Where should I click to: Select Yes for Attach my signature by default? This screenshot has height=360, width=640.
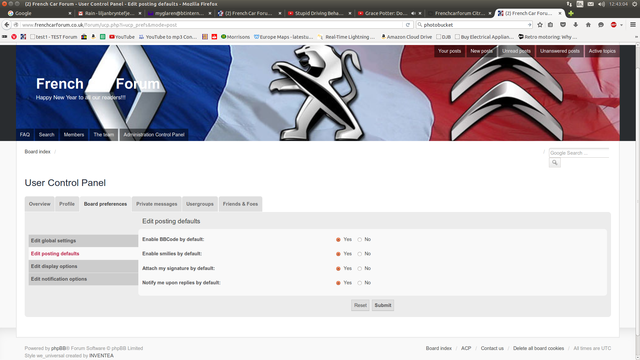pyautogui.click(x=338, y=269)
